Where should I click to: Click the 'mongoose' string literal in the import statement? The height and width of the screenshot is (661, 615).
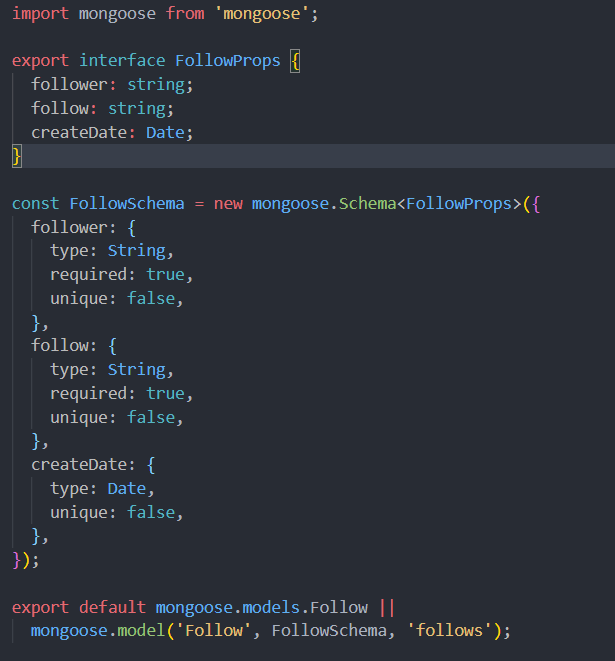pyautogui.click(x=261, y=14)
